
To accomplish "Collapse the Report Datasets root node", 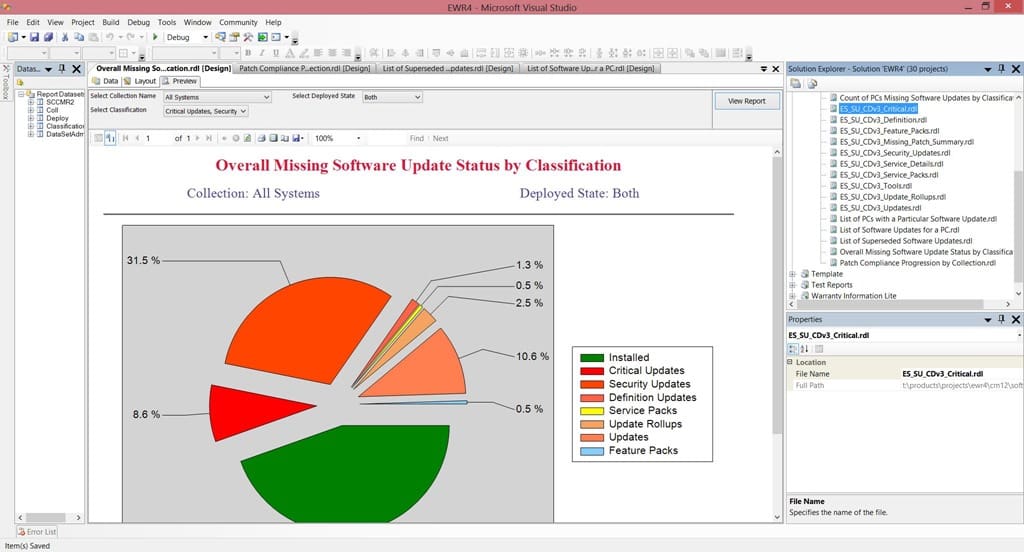I will click(21, 94).
